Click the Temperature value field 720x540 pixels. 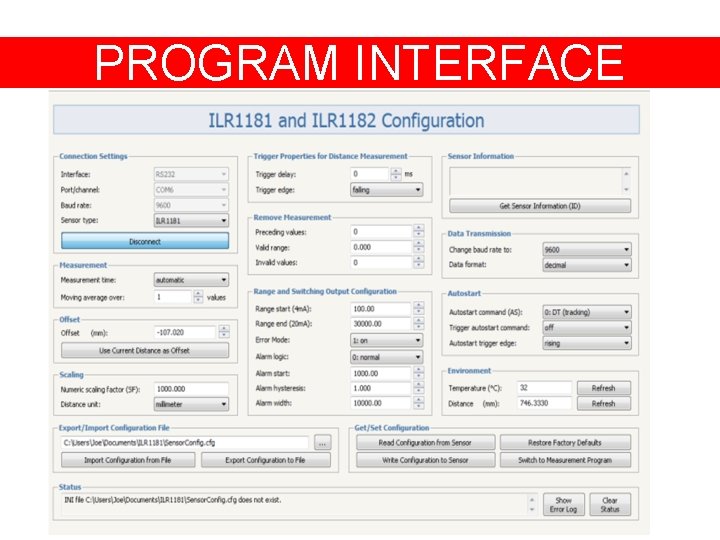pyautogui.click(x=545, y=388)
